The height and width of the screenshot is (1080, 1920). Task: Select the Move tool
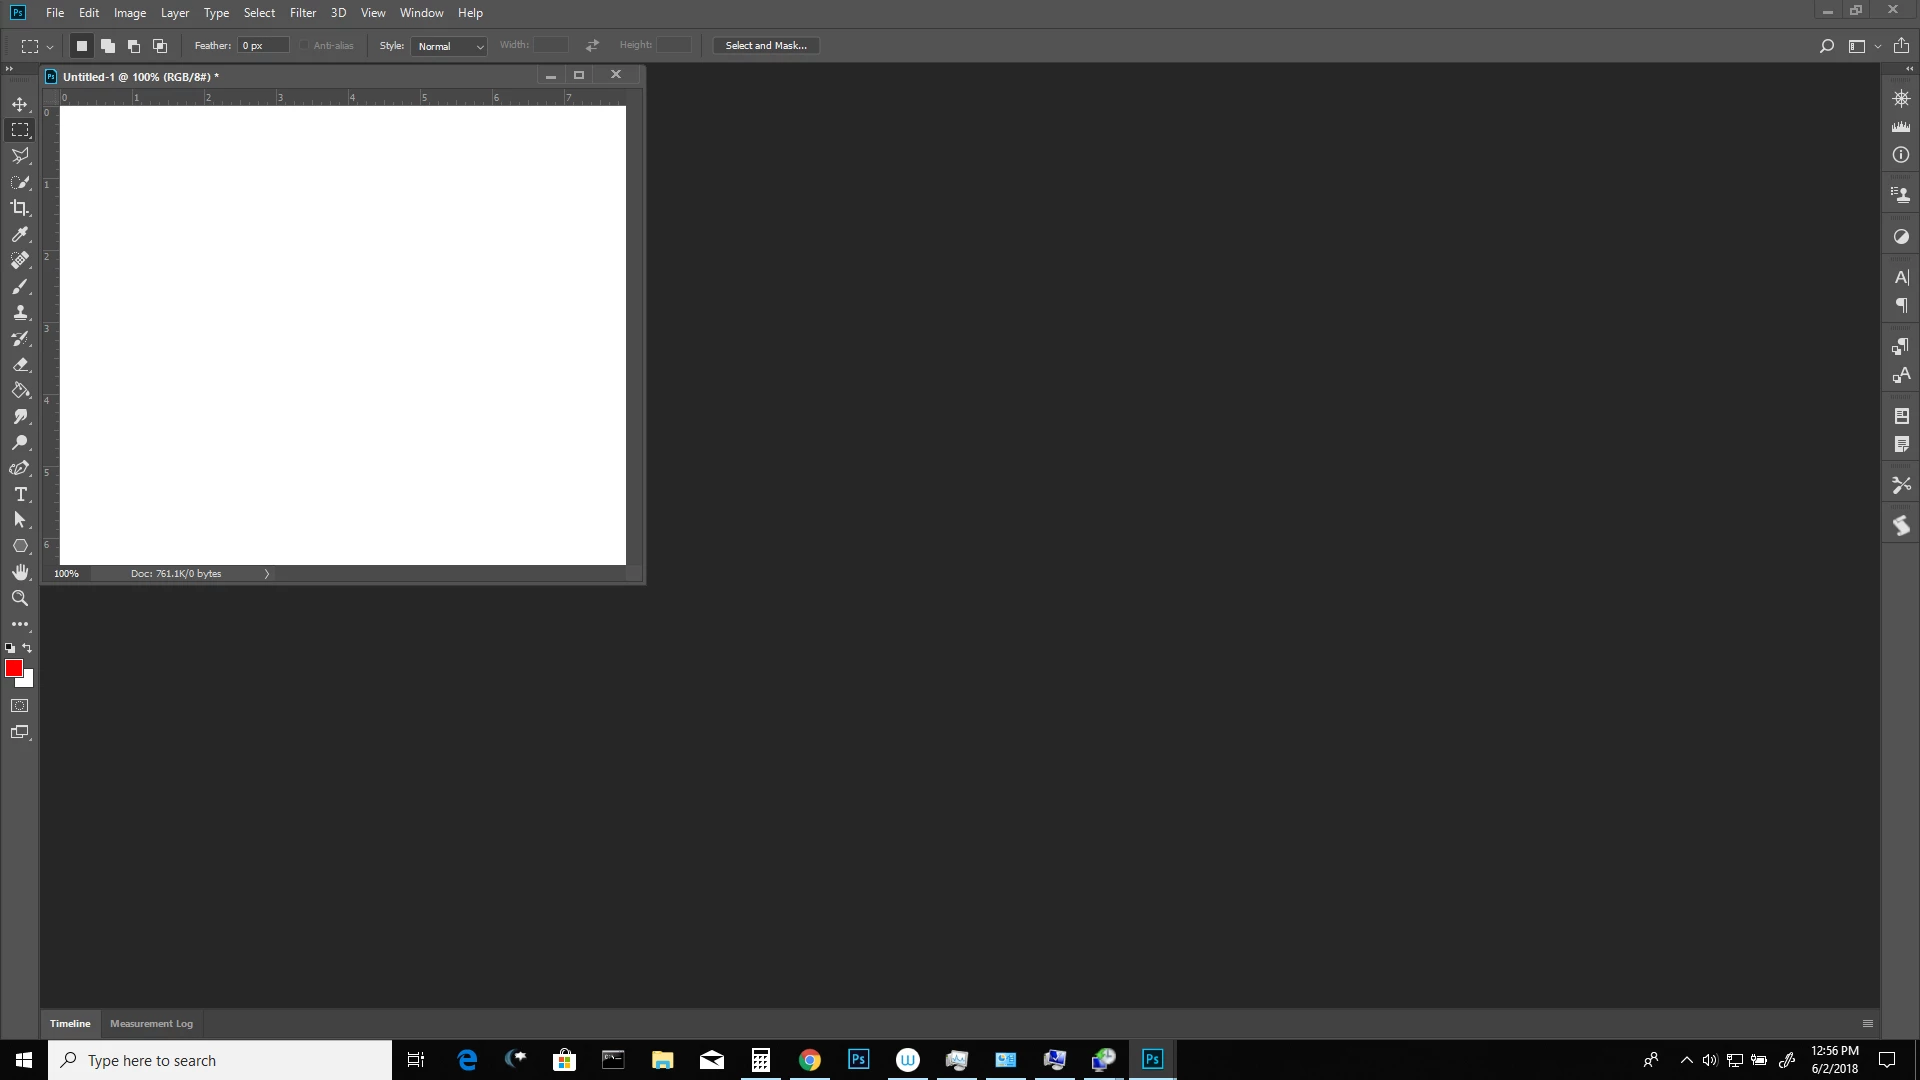pyautogui.click(x=20, y=104)
